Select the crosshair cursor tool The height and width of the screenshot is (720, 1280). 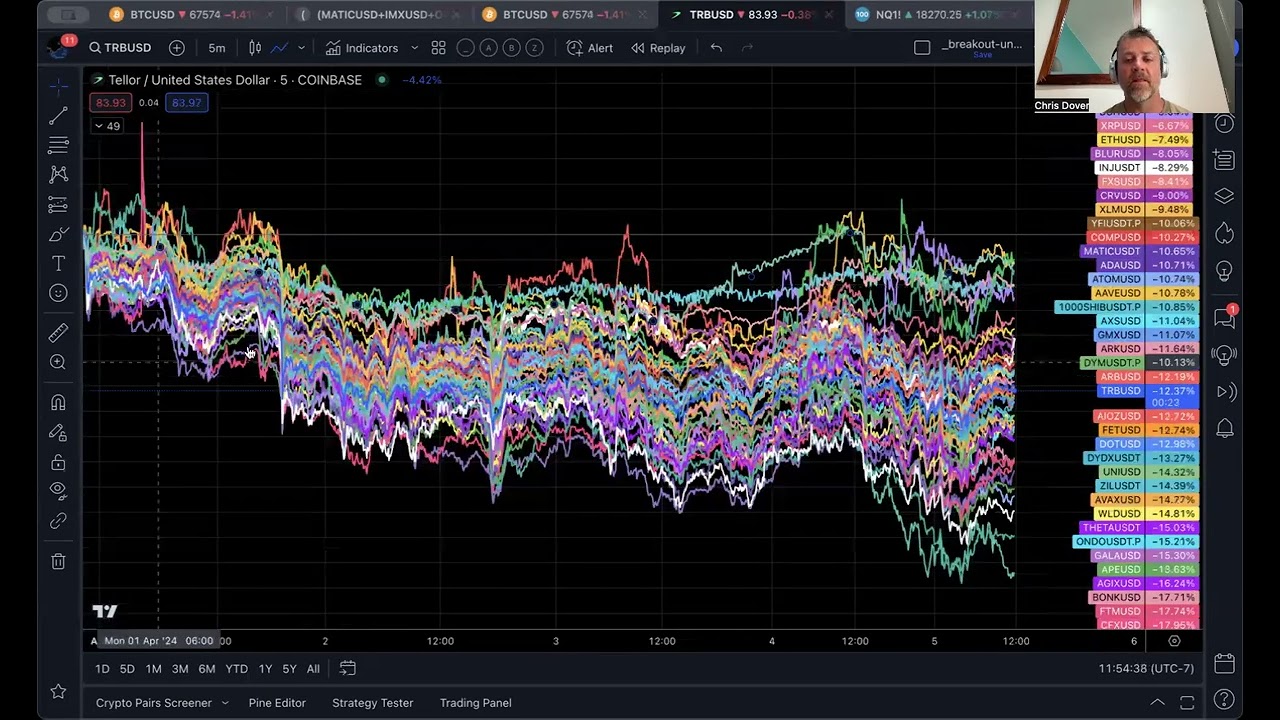coord(58,87)
